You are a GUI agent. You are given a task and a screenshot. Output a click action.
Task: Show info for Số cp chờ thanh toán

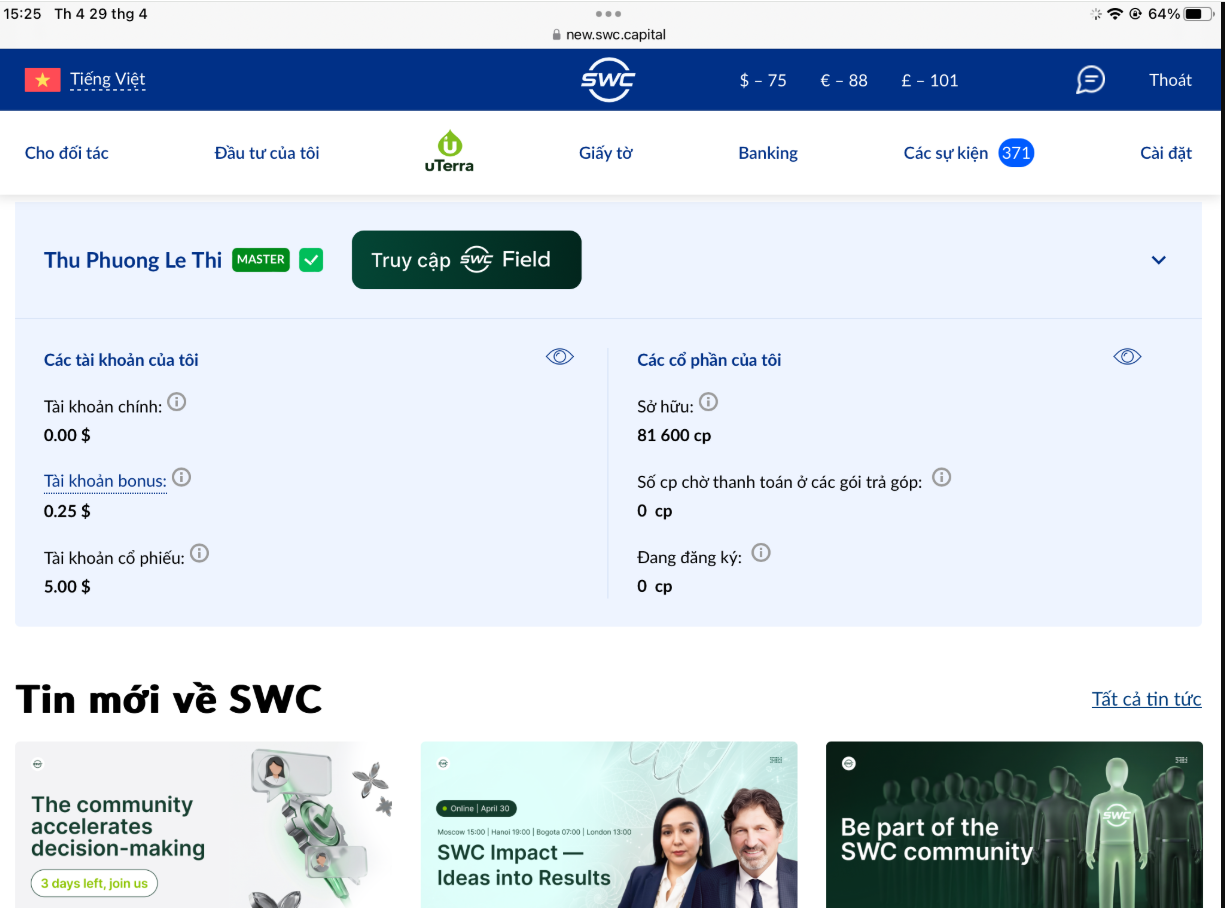pyautogui.click(x=941, y=478)
